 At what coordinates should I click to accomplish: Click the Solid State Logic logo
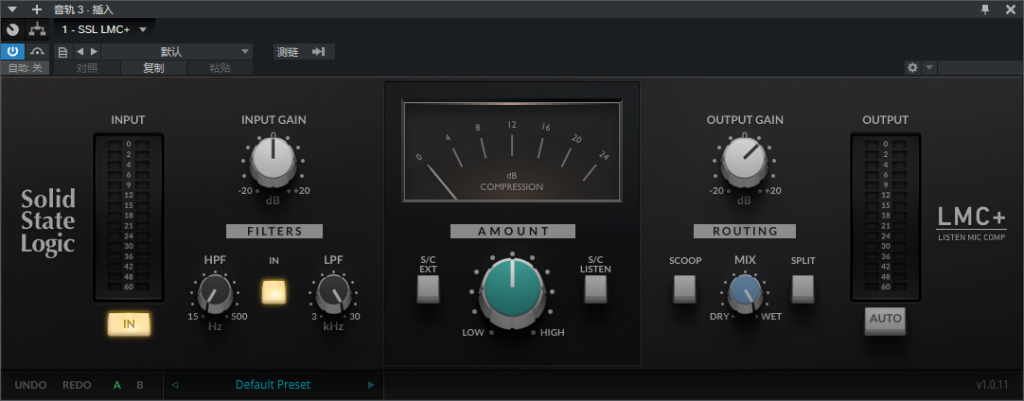tap(48, 222)
